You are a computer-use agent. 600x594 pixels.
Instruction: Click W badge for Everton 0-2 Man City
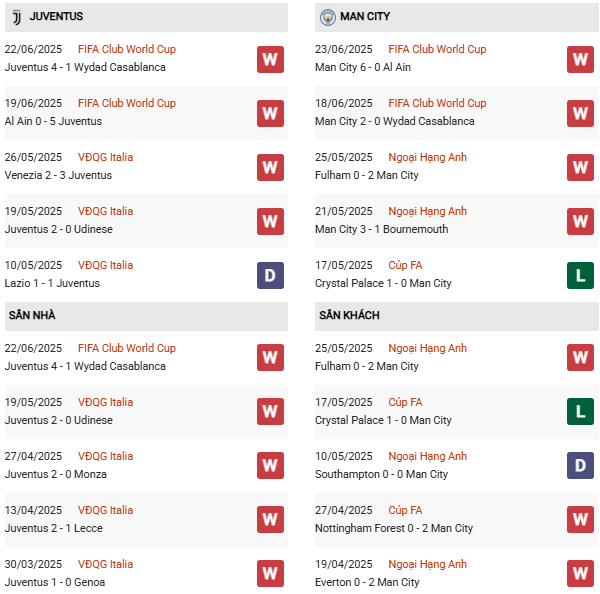tap(580, 574)
